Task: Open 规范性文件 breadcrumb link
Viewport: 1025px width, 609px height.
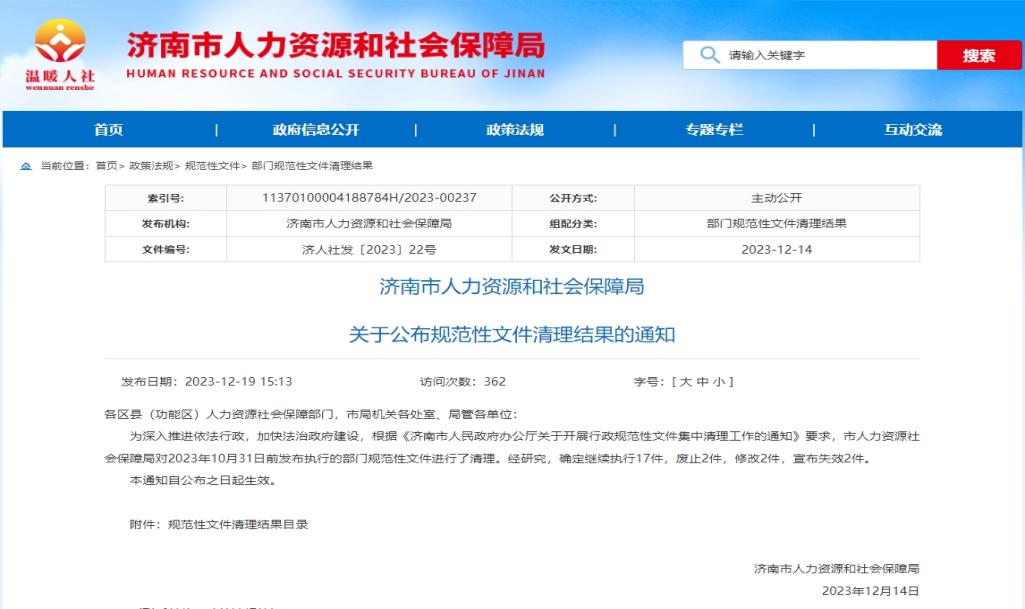Action: point(212,166)
